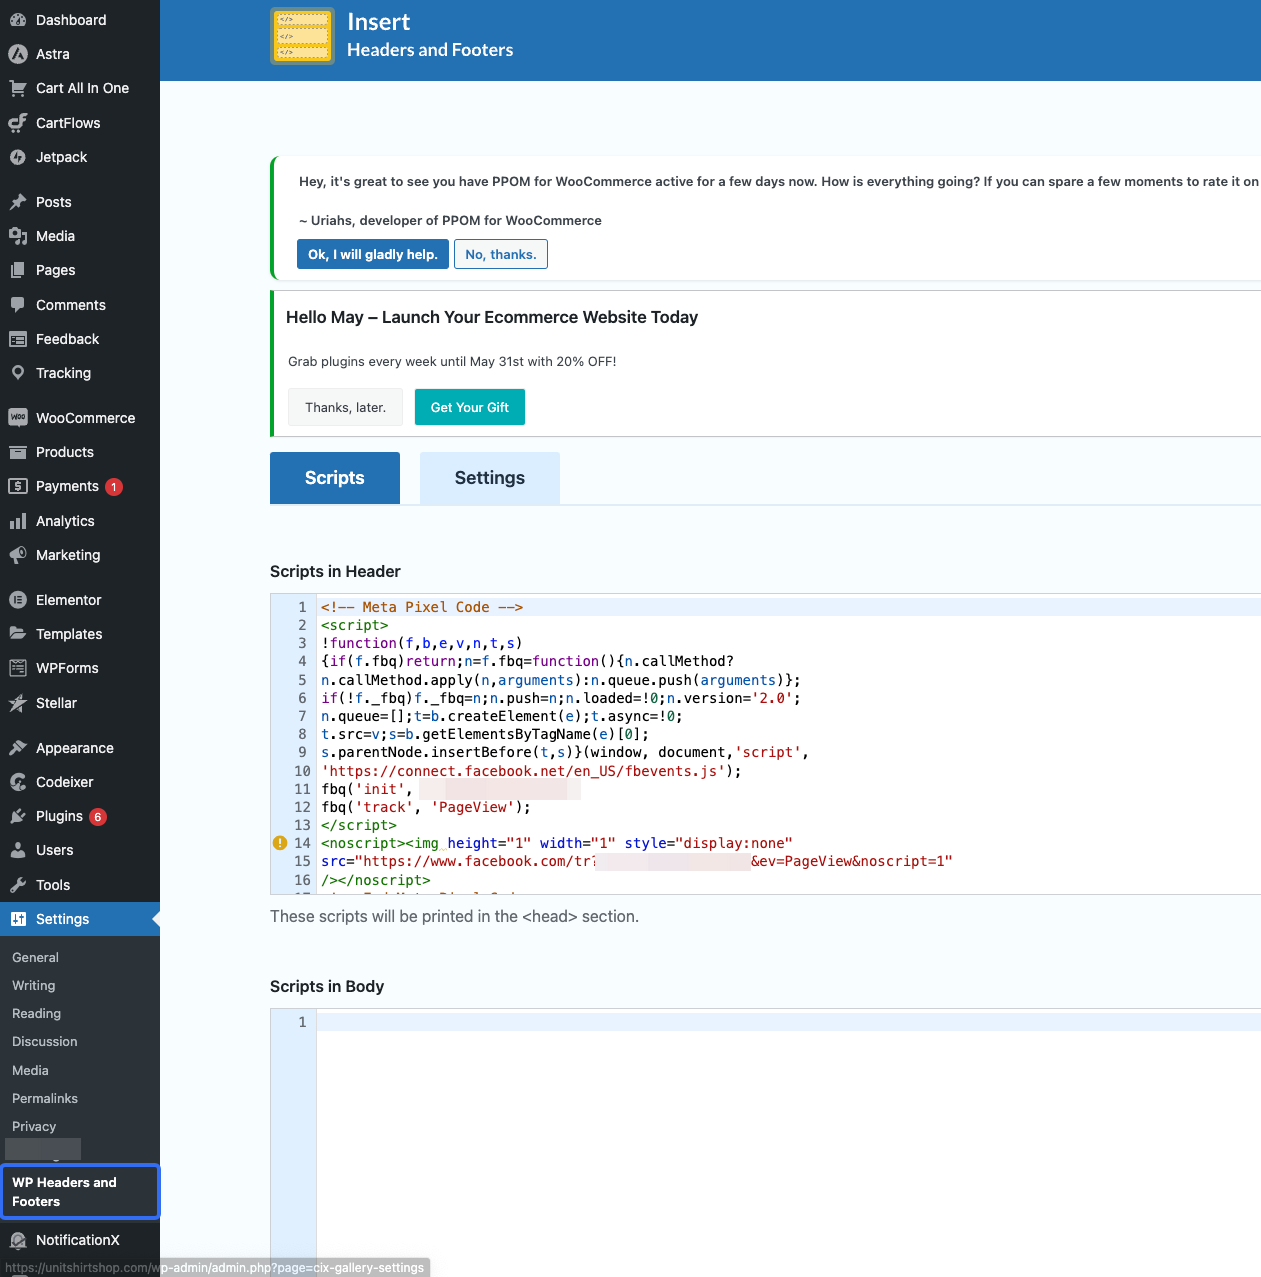
Task: Click the Dashboard gauge icon
Action: pyautogui.click(x=18, y=20)
